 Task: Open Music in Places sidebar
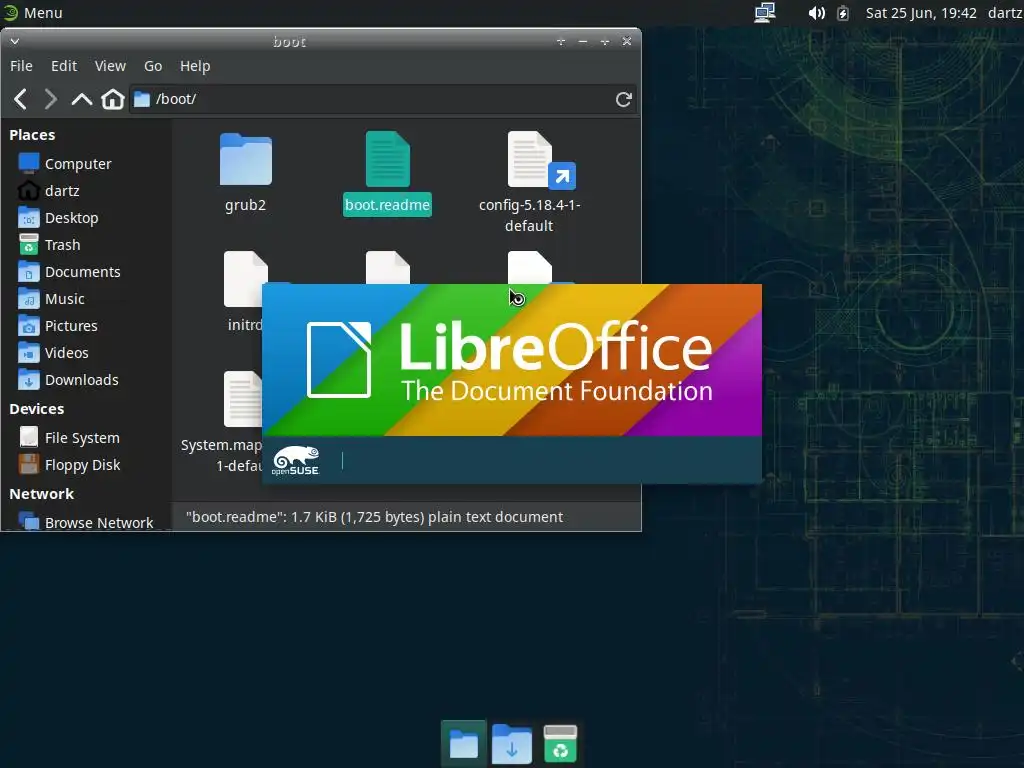coord(52,298)
